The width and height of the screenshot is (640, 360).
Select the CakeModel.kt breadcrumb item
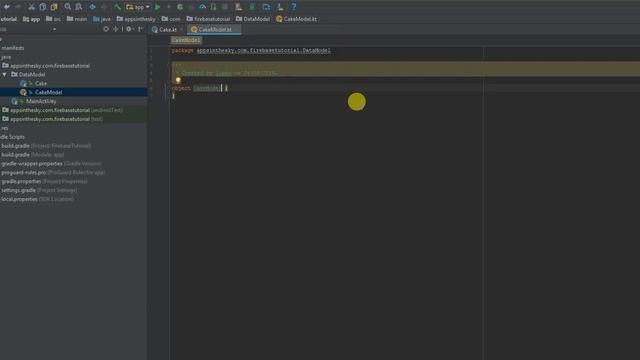pos(296,19)
